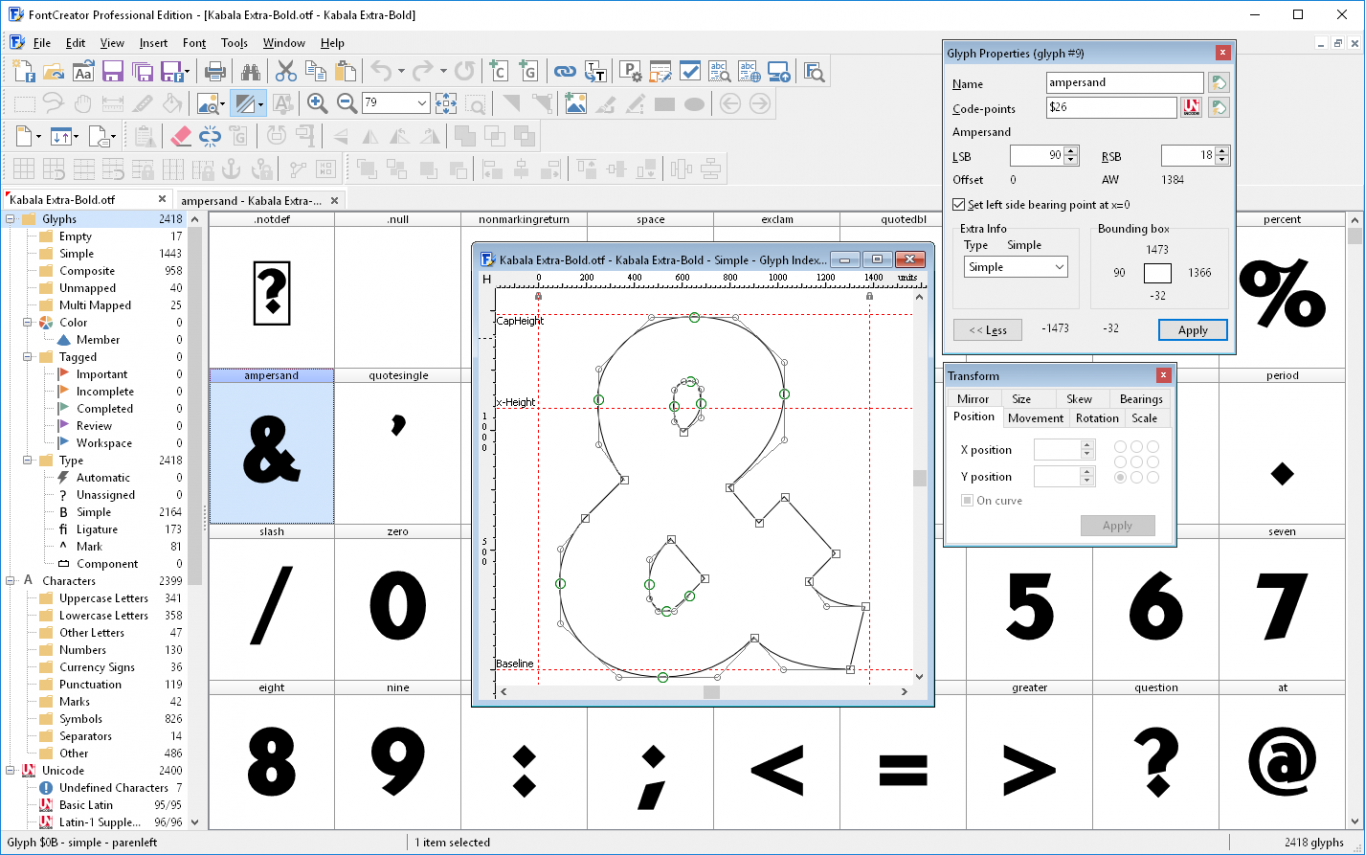Click the Find binoculars icon
The width and height of the screenshot is (1366, 855).
pos(251,70)
